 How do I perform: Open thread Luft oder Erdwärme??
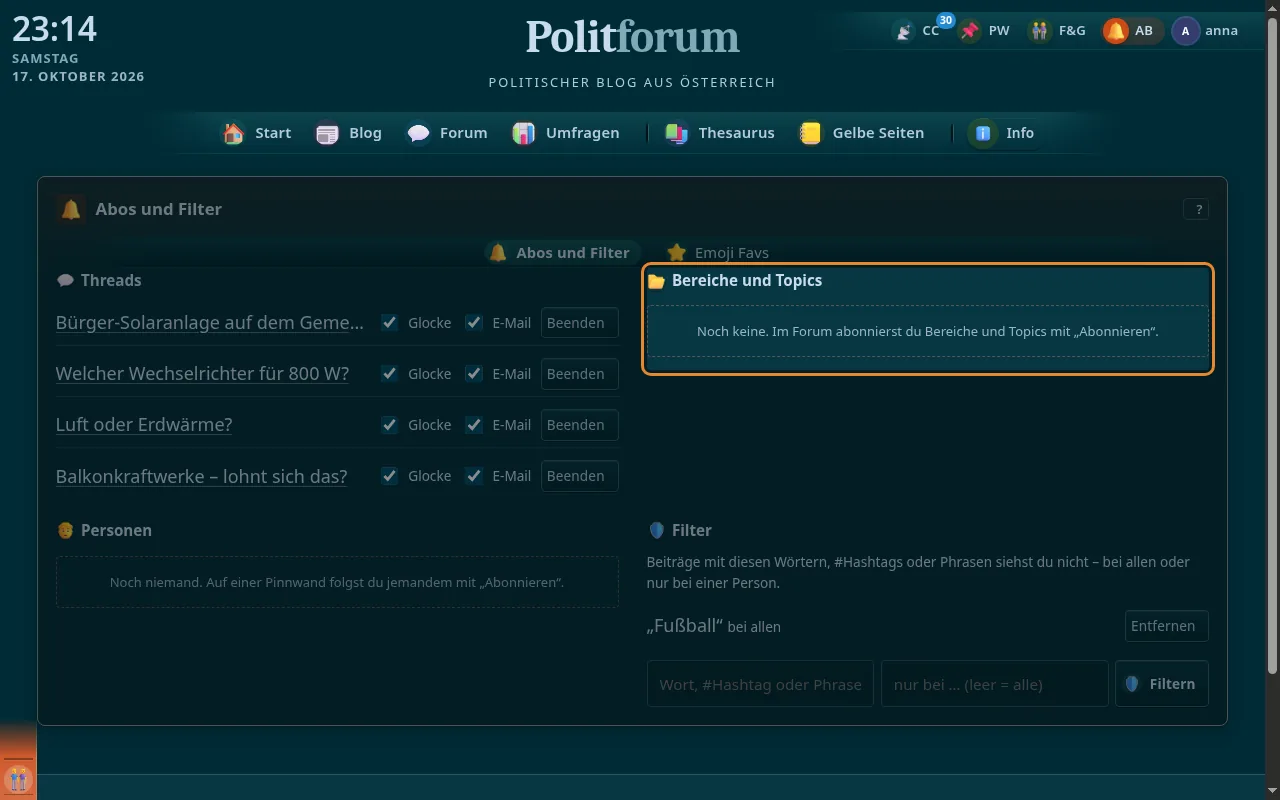click(x=144, y=425)
